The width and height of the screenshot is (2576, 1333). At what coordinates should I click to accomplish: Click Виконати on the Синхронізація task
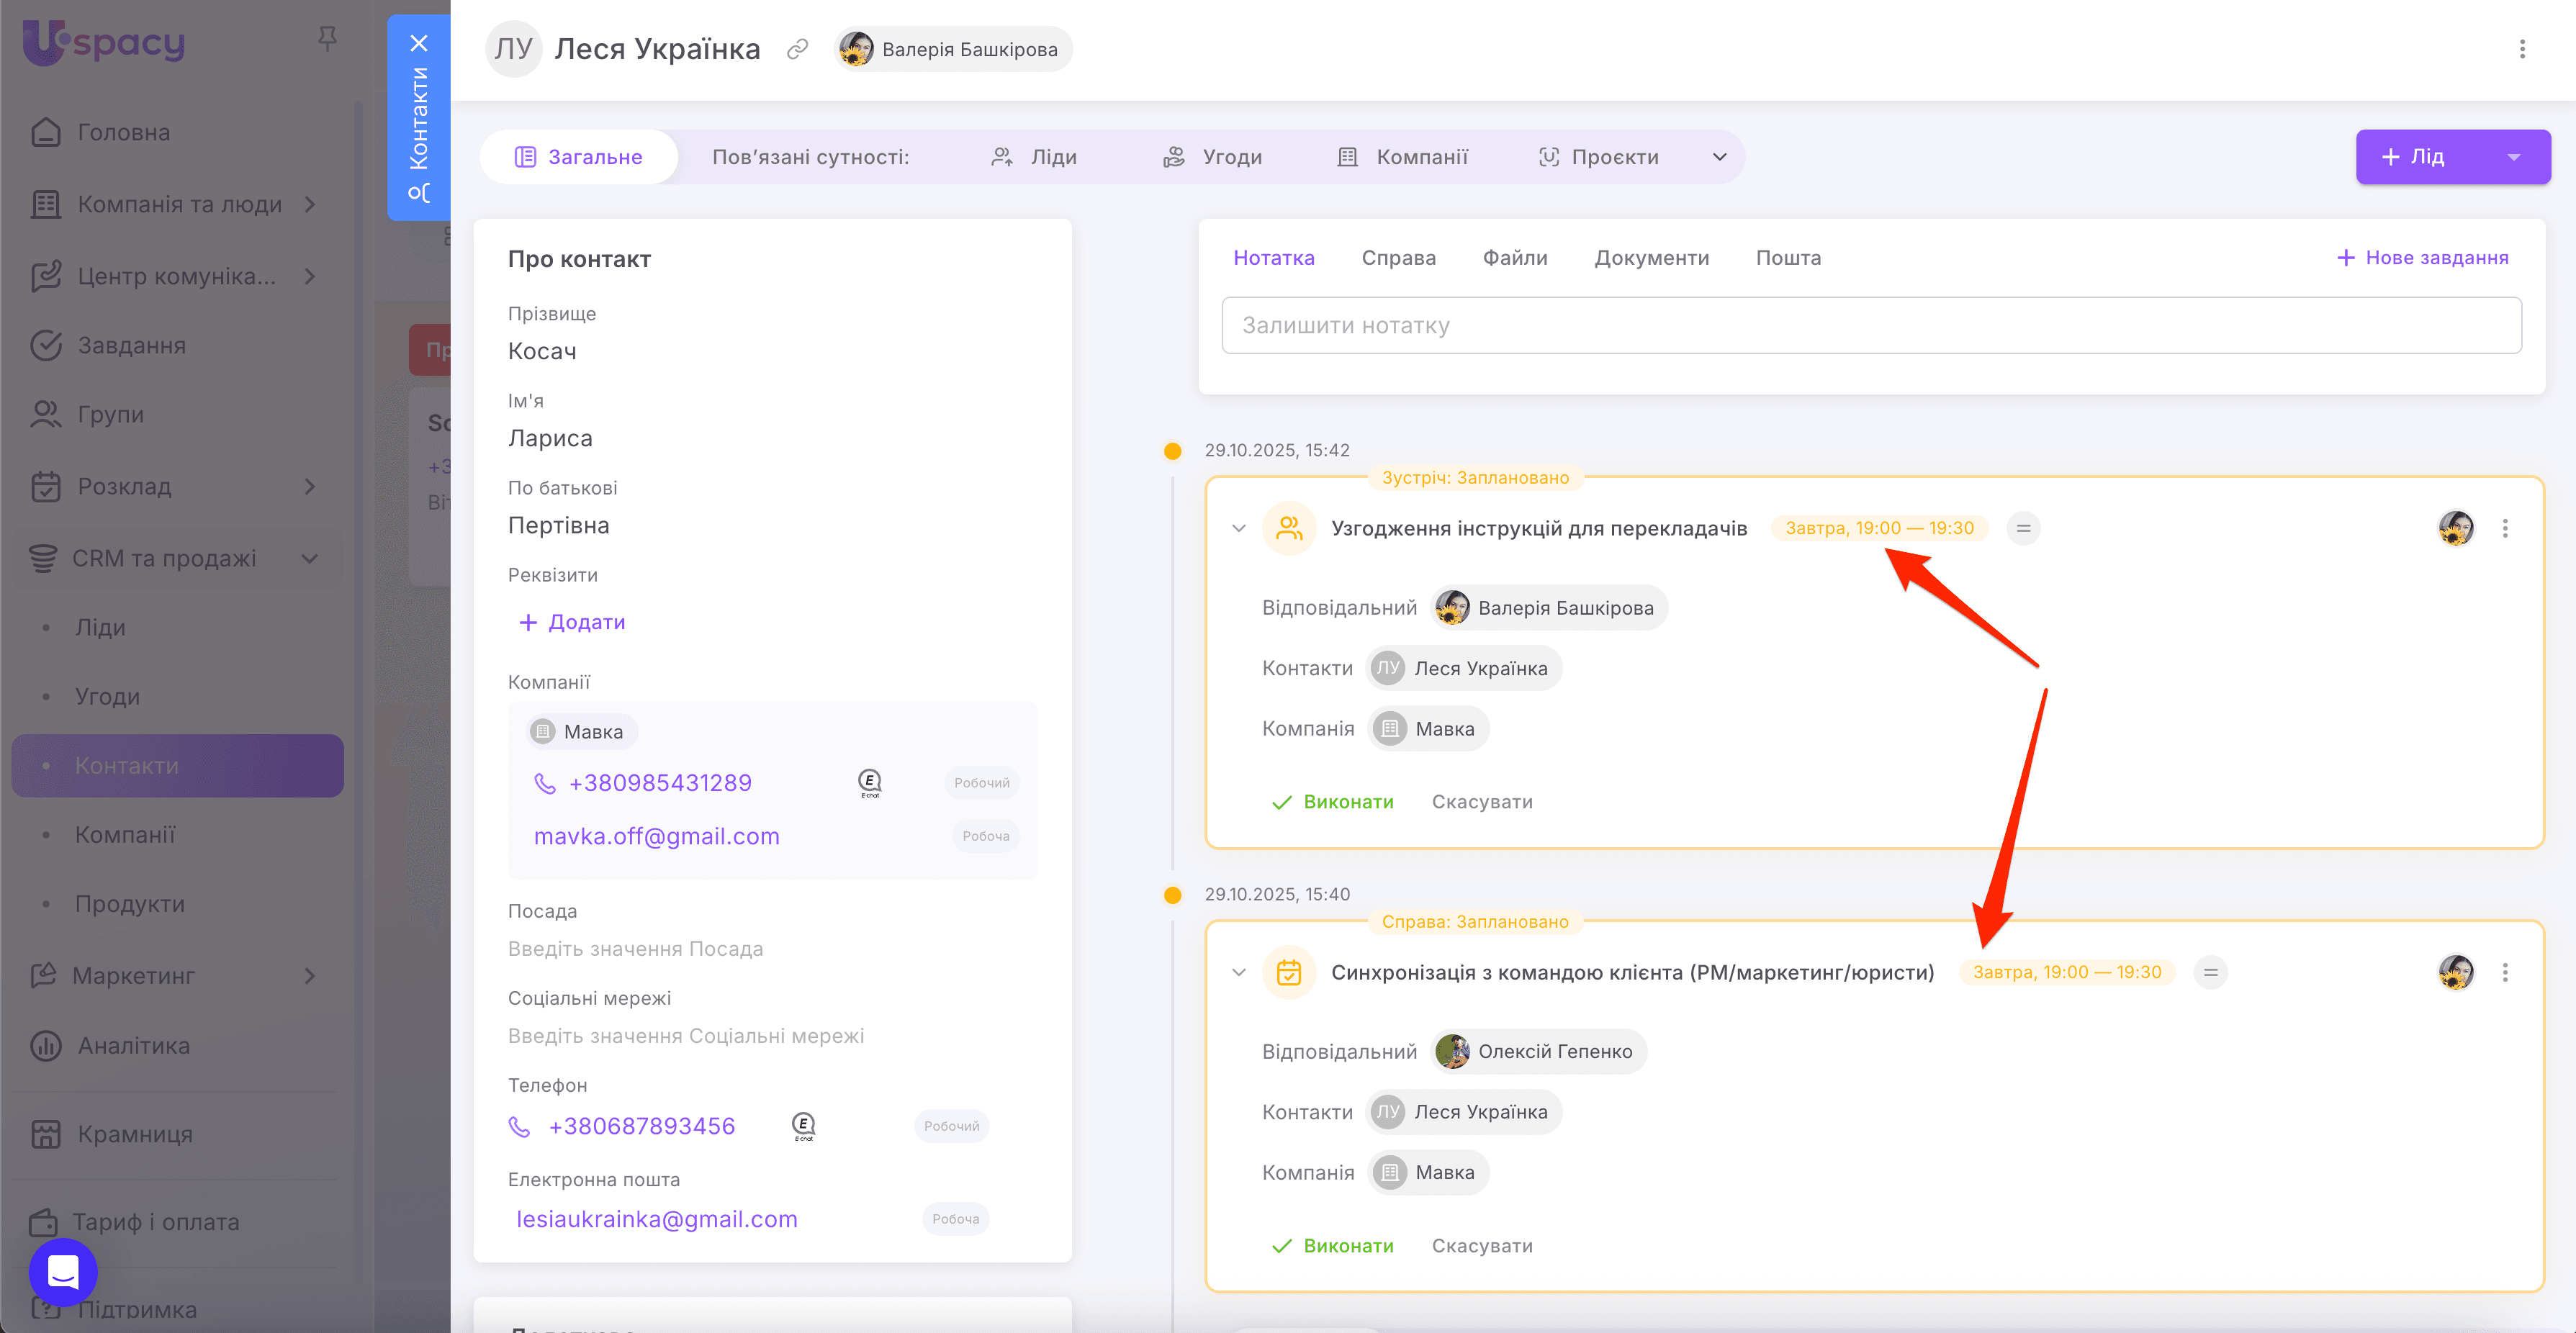coord(1332,1246)
